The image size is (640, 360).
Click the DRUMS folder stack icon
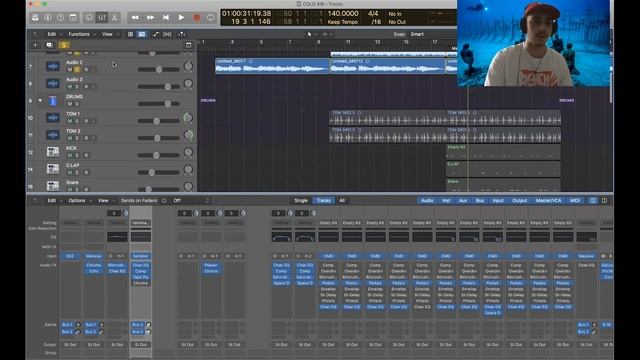(x=53, y=100)
